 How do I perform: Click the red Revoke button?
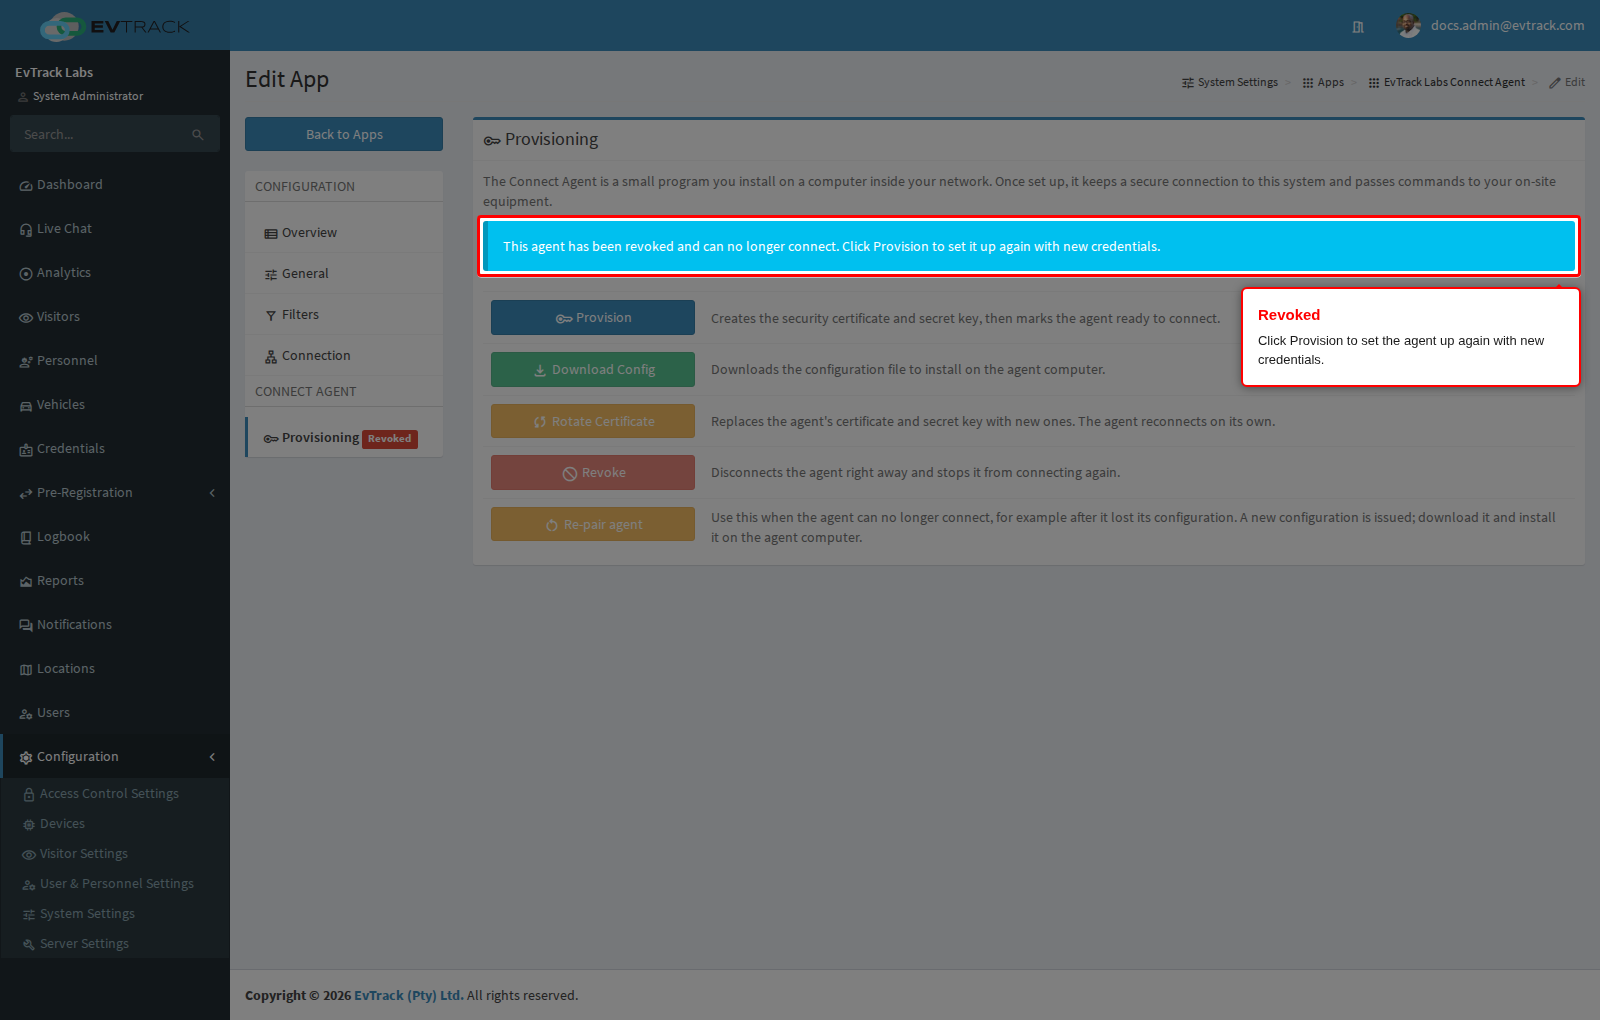click(x=593, y=473)
